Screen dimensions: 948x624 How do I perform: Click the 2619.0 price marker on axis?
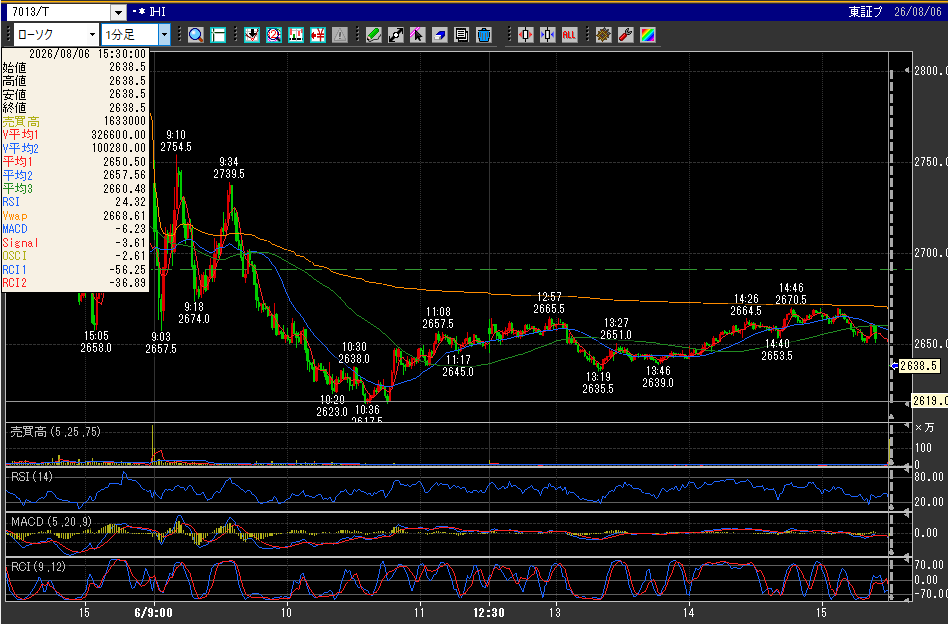click(x=929, y=401)
